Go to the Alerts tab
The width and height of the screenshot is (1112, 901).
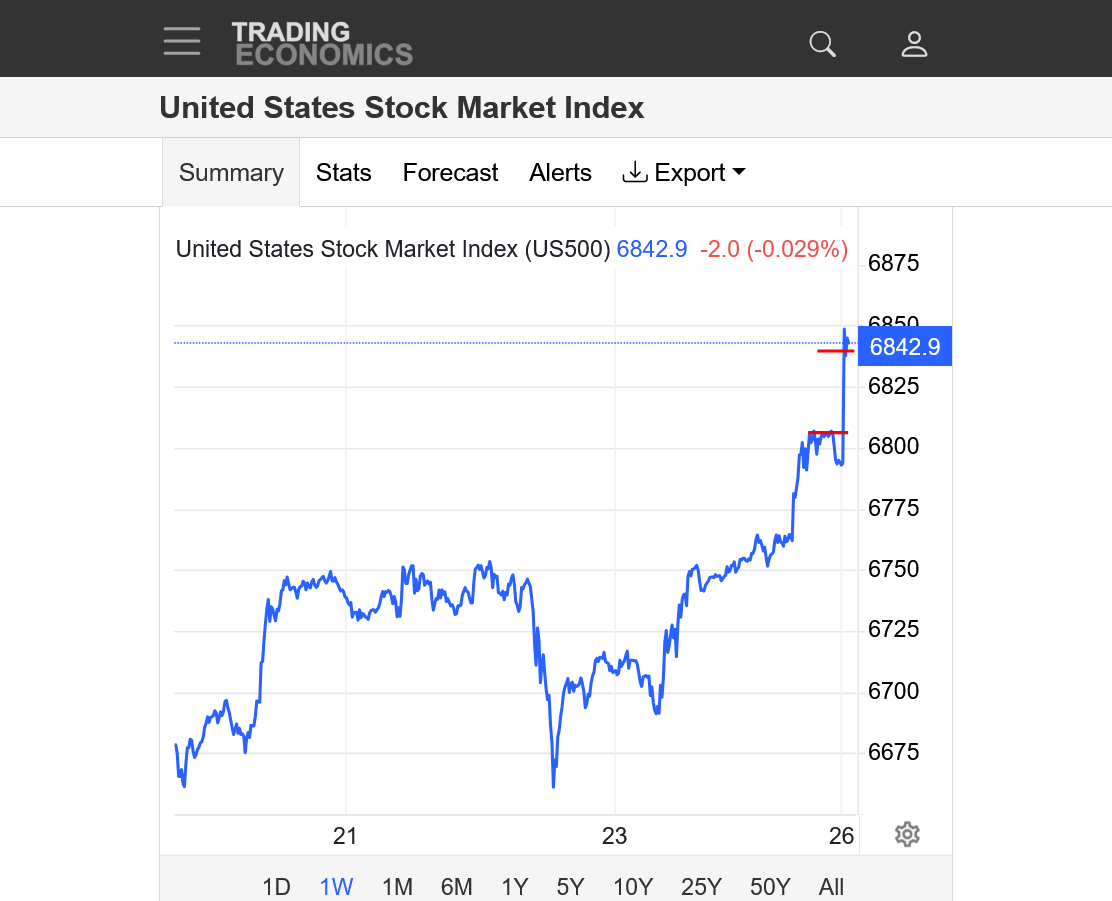pyautogui.click(x=560, y=173)
